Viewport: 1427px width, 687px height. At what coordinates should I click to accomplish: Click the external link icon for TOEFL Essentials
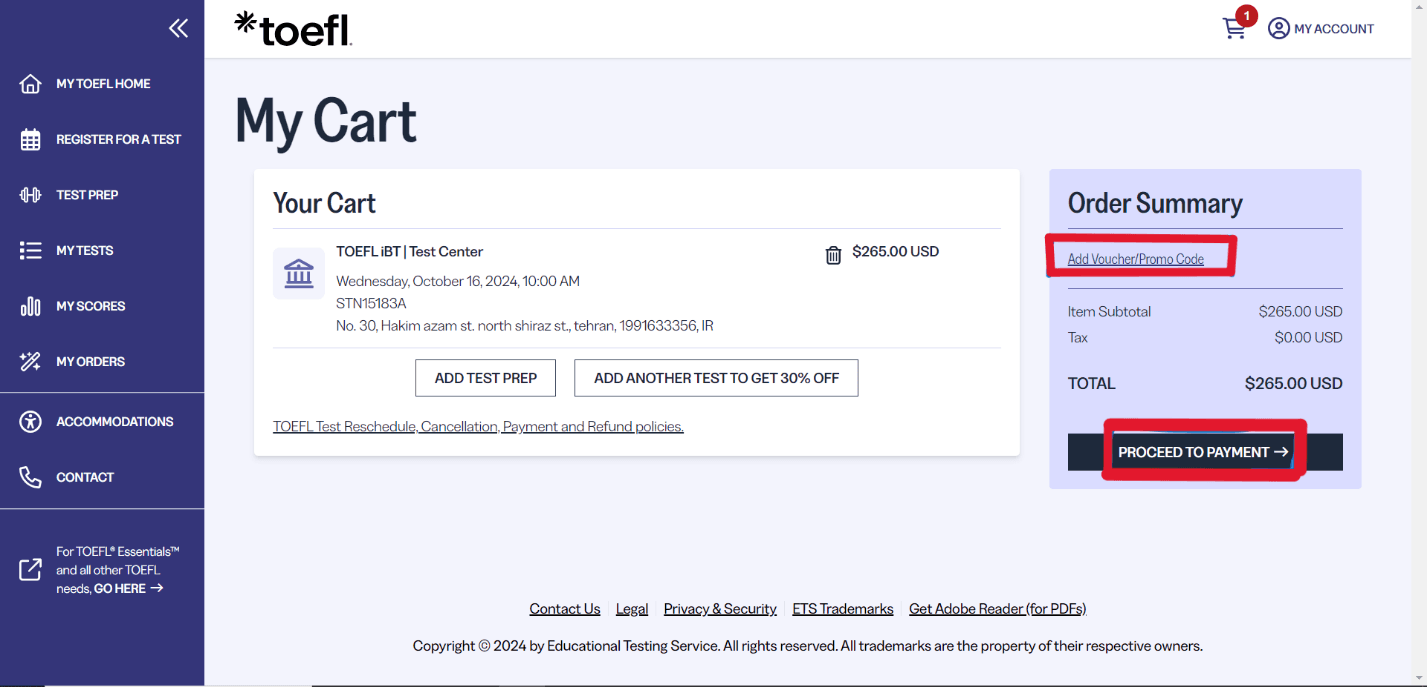point(31,570)
